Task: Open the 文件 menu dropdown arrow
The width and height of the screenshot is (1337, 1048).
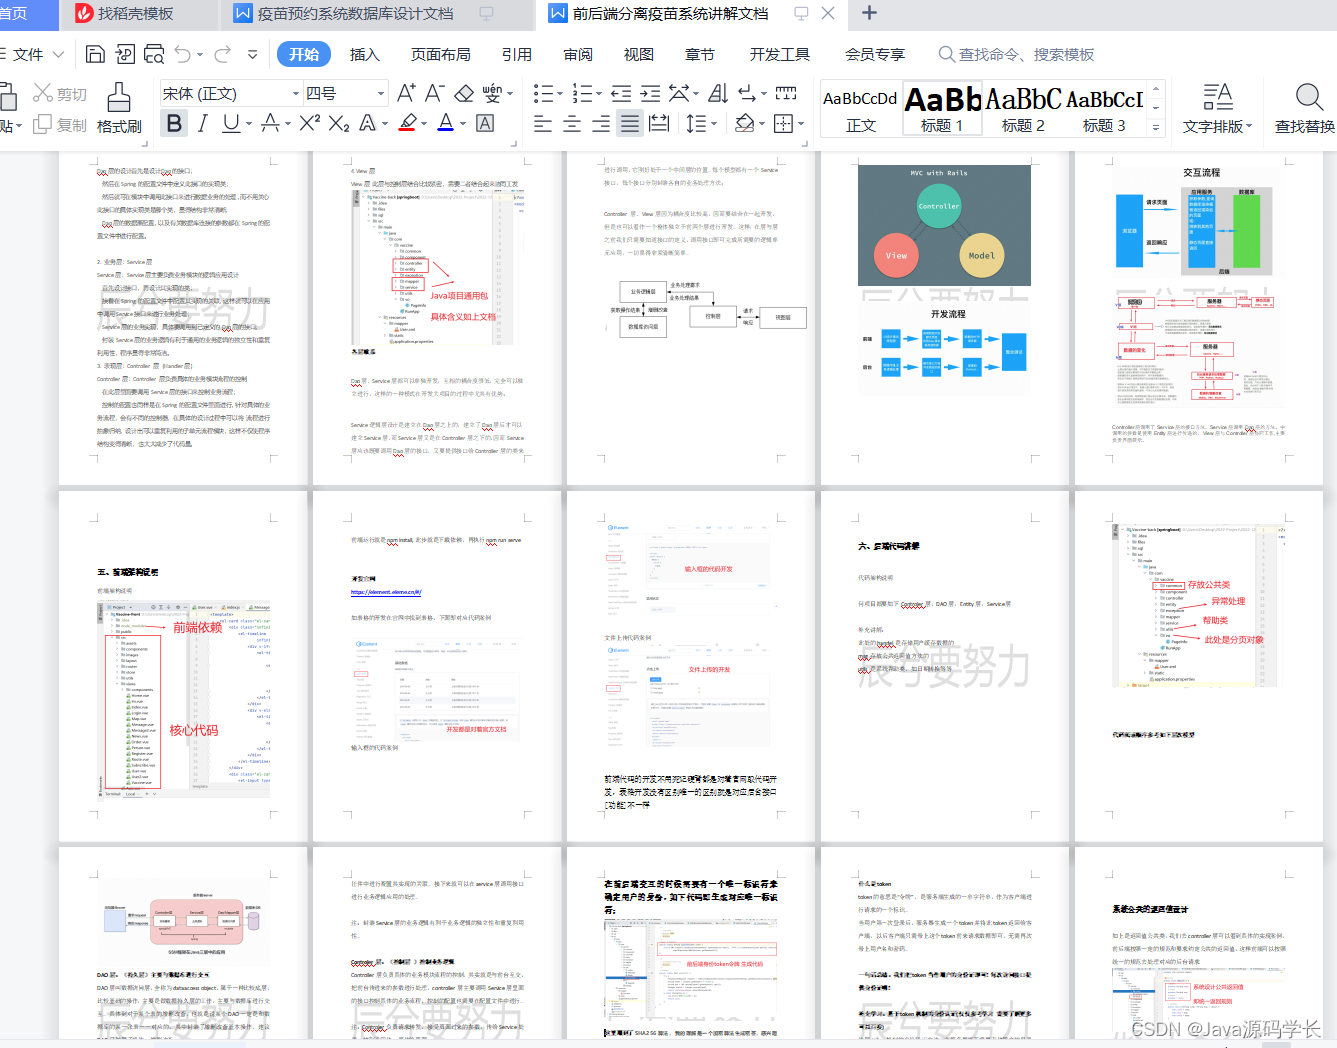Action: coord(58,54)
